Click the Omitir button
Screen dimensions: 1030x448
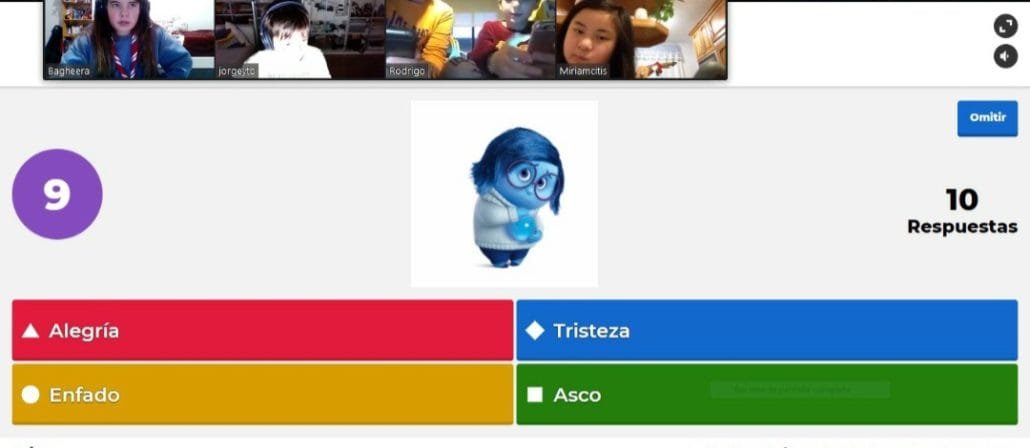pyautogui.click(x=986, y=118)
